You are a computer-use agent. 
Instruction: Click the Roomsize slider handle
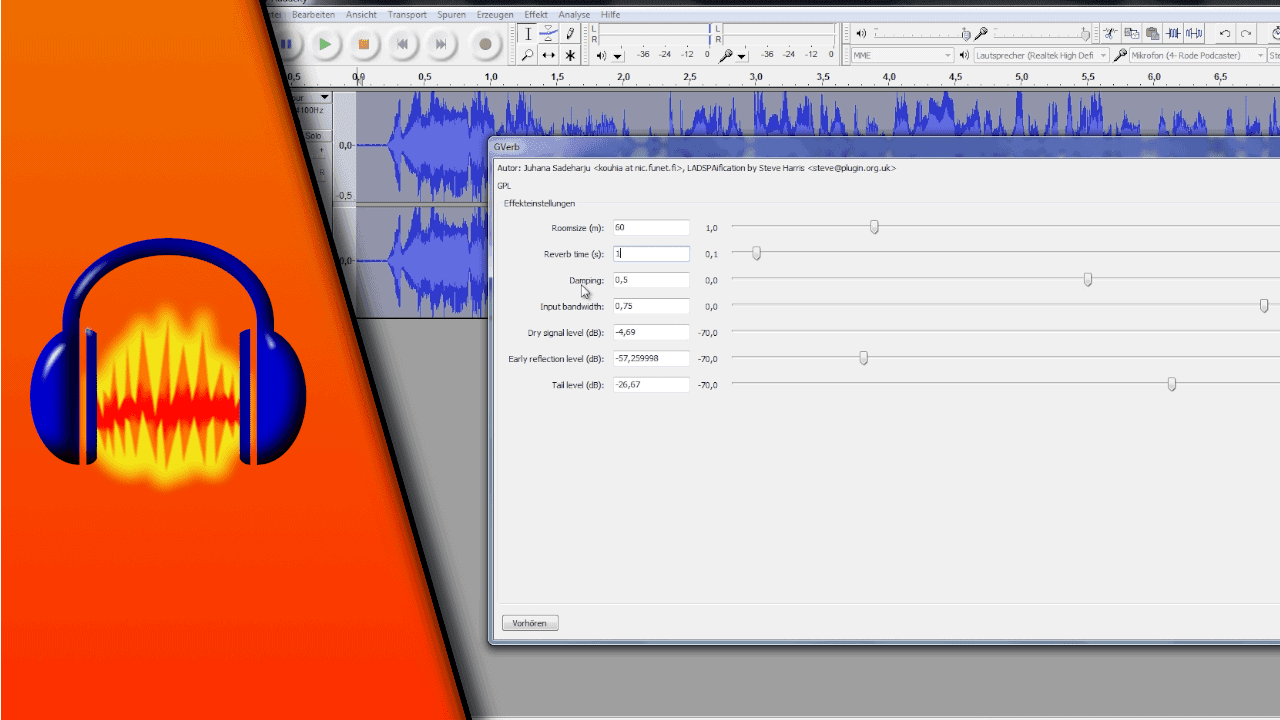874,227
